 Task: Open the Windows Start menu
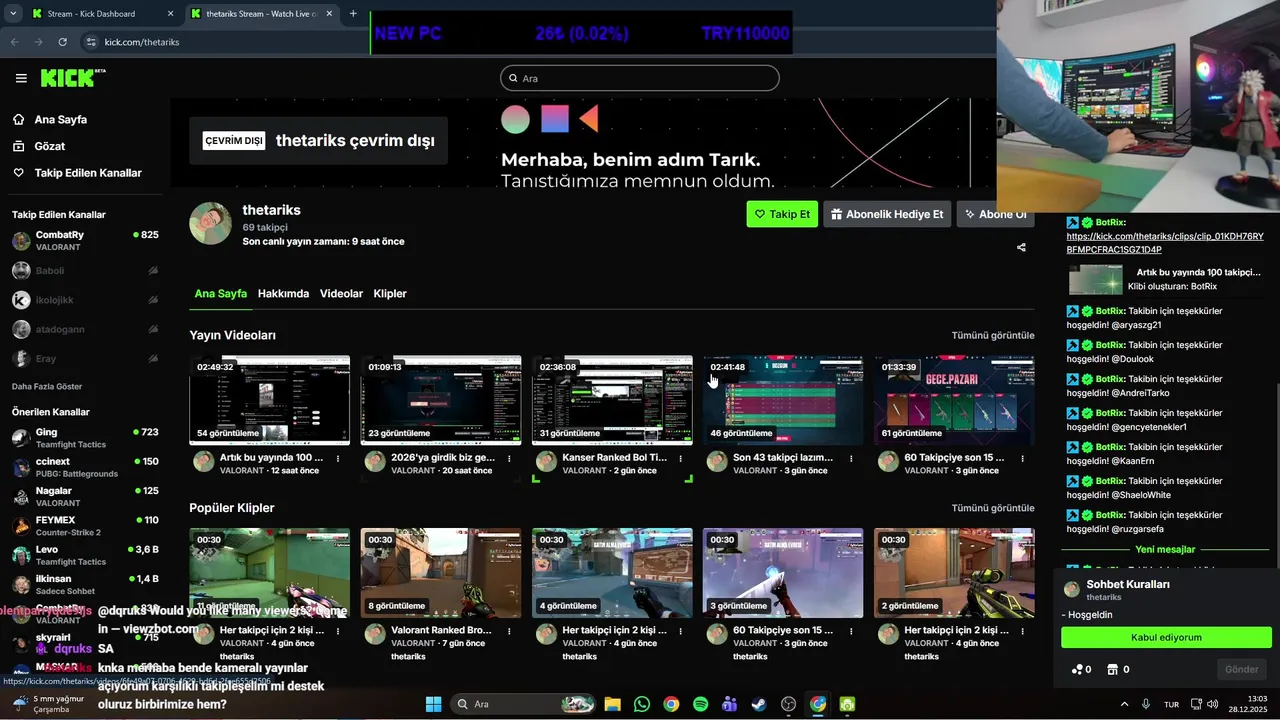click(433, 704)
